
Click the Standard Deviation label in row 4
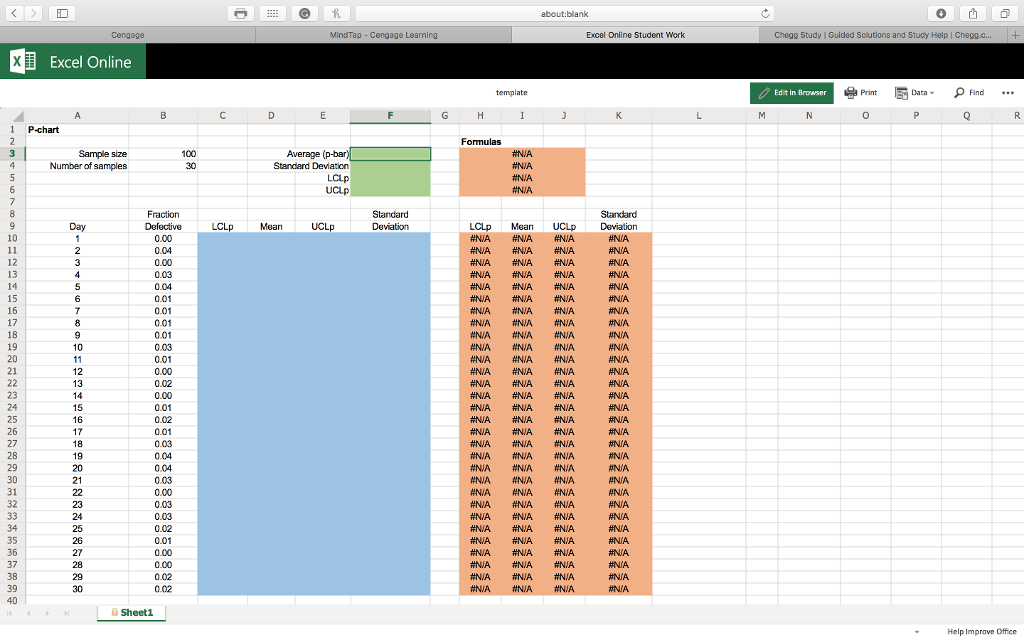click(x=311, y=166)
